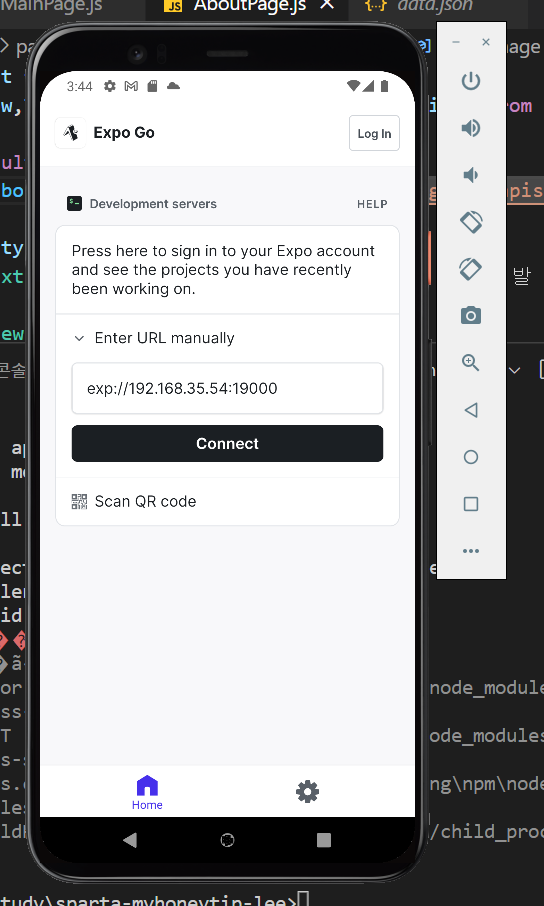Tap the 3:44 clock in status bar
Image resolution: width=544 pixels, height=906 pixels.
(80, 86)
